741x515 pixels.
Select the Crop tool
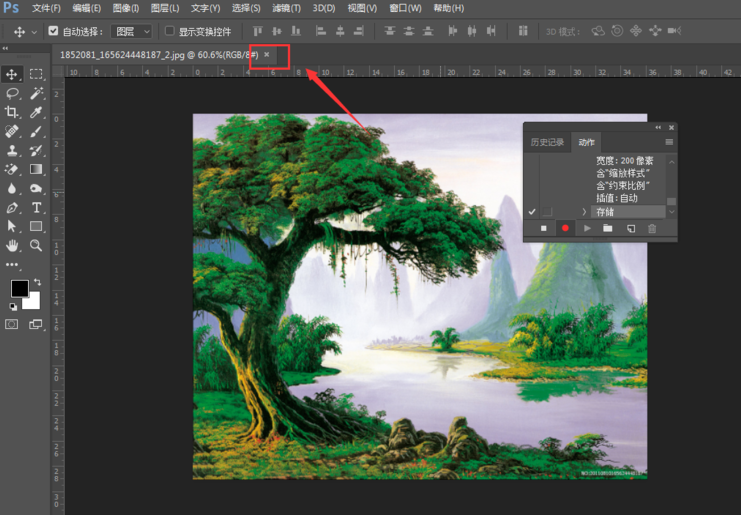12,112
